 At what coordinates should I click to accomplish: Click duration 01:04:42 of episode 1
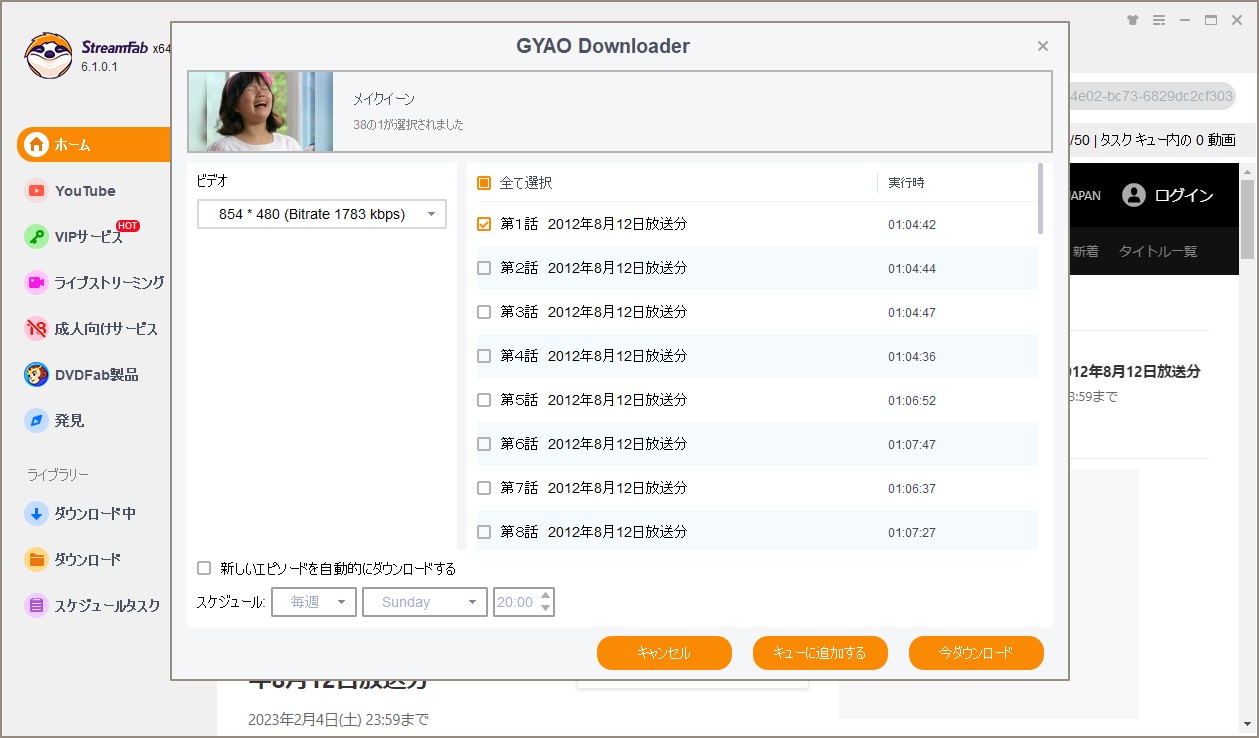[x=912, y=225]
